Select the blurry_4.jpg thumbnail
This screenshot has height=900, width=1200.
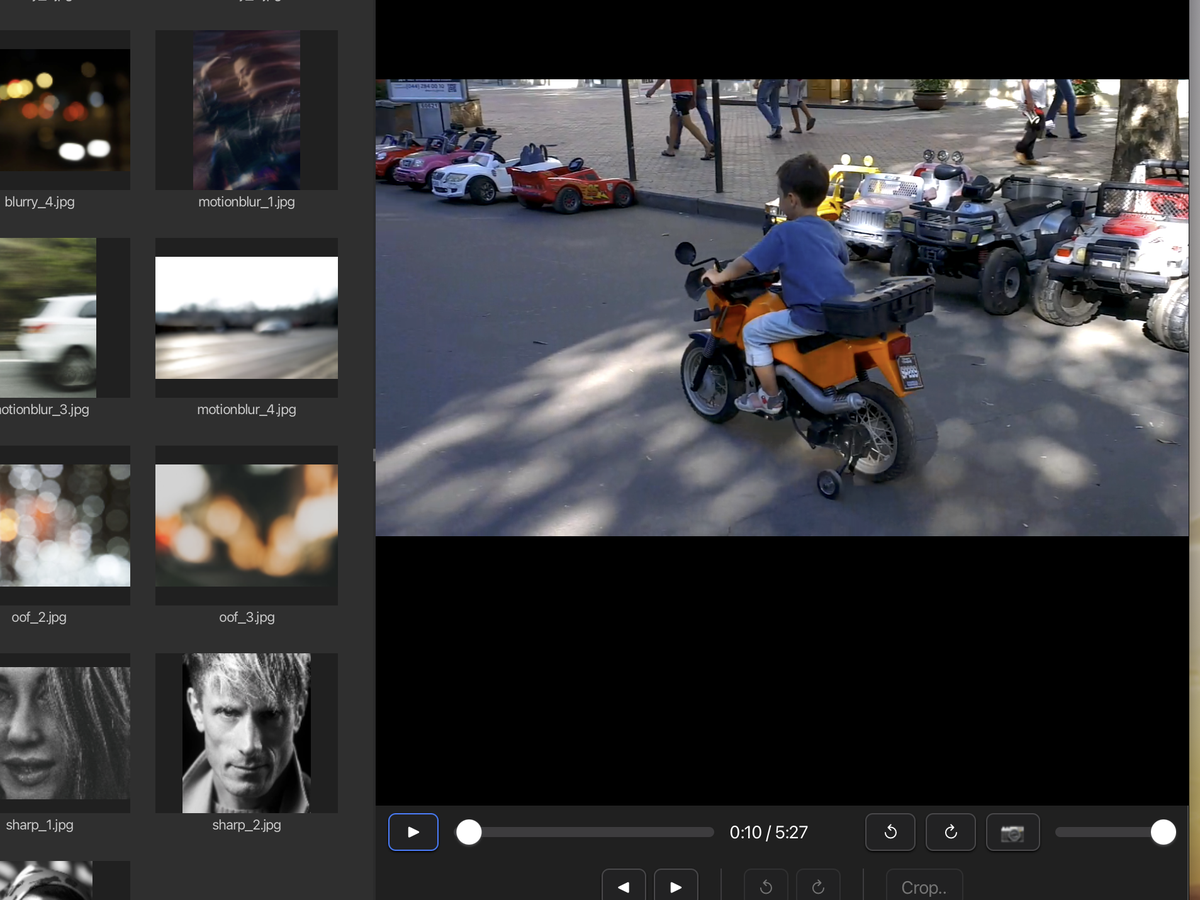(x=65, y=110)
